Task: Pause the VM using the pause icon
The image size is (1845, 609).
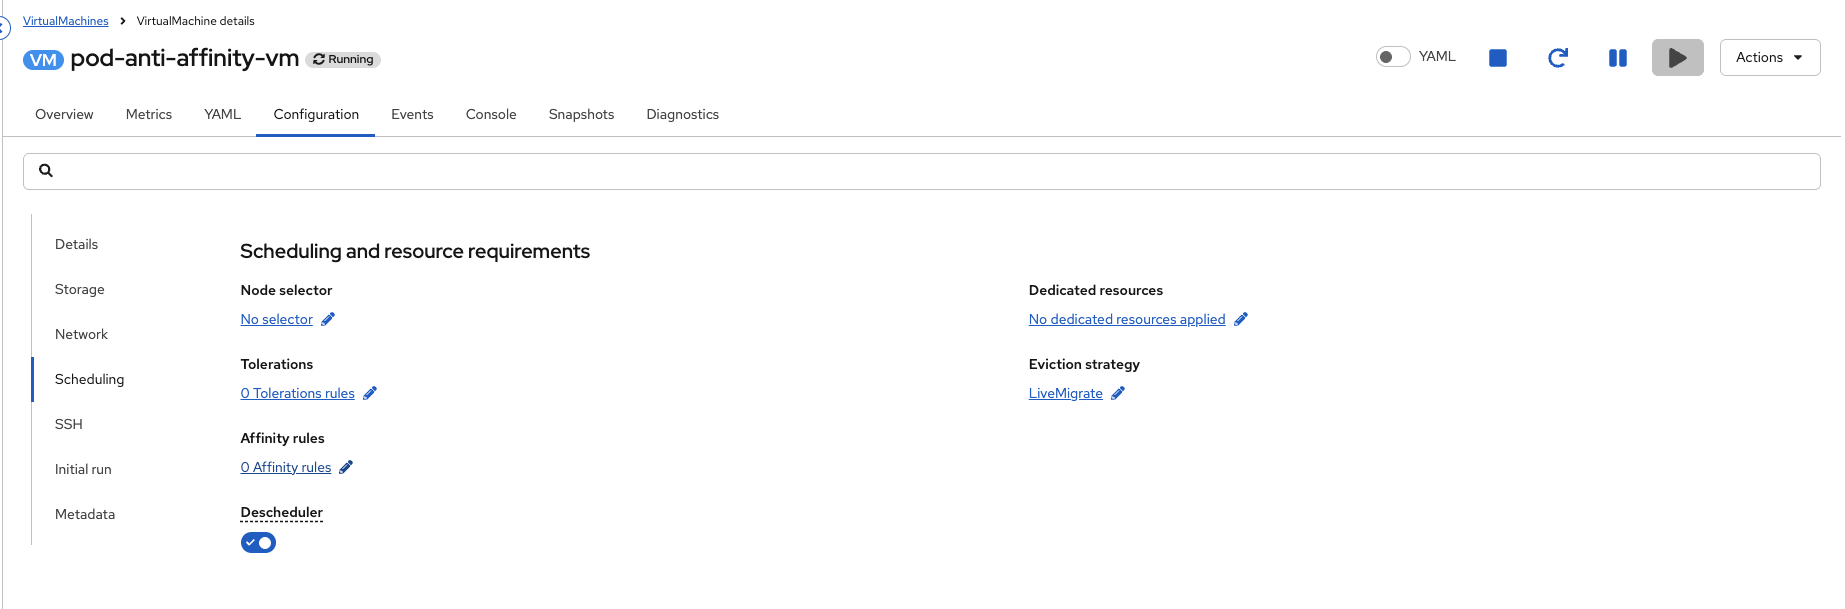Action: [1617, 58]
